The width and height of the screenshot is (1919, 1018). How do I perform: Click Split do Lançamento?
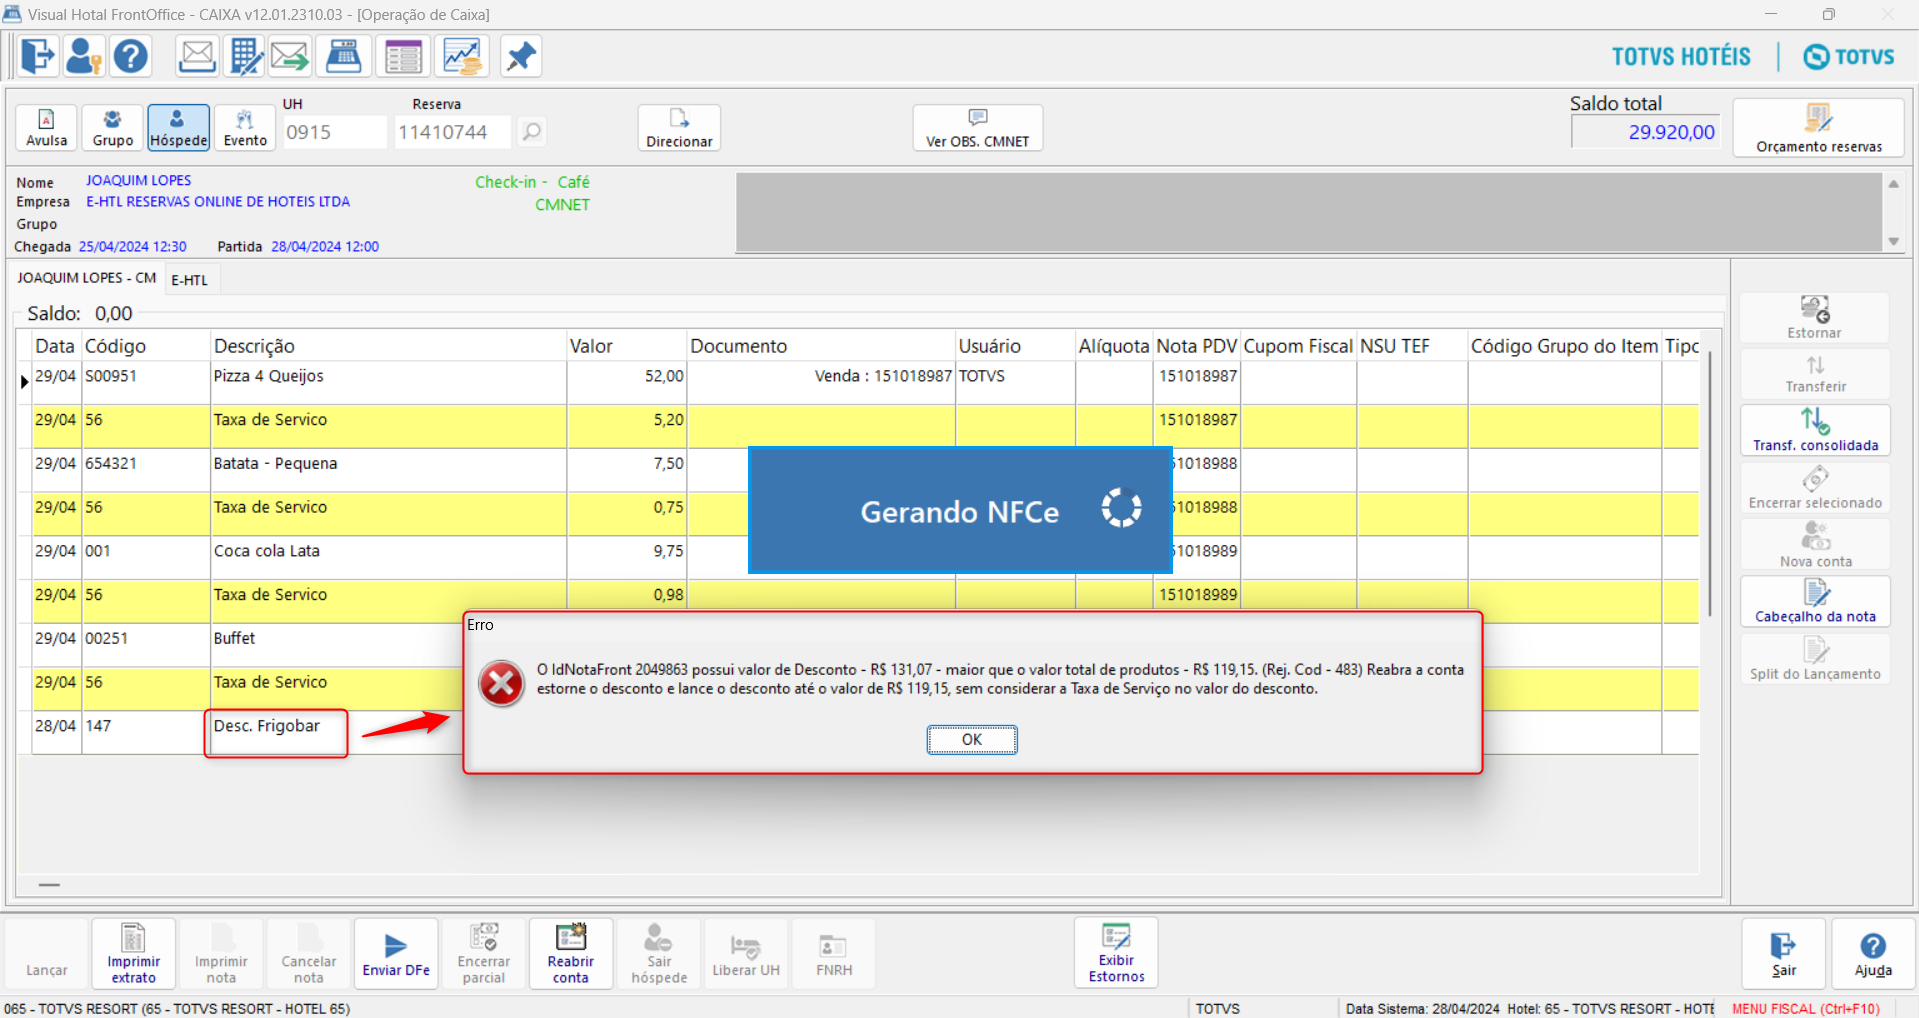[1815, 659]
